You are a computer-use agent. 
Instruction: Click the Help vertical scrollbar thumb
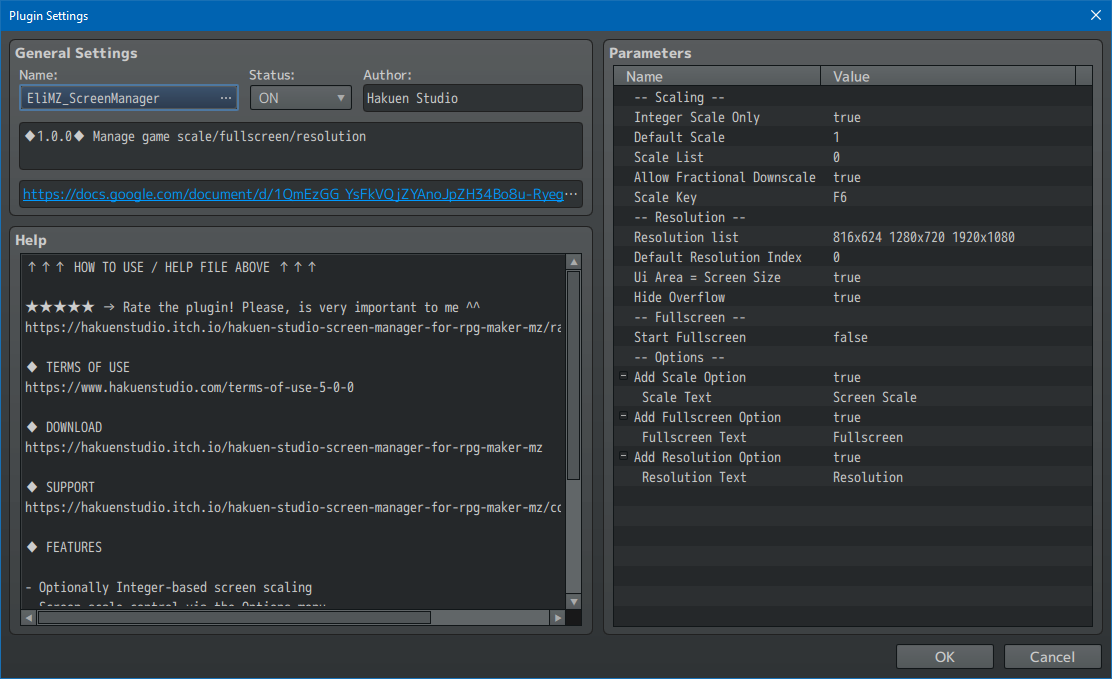(574, 375)
